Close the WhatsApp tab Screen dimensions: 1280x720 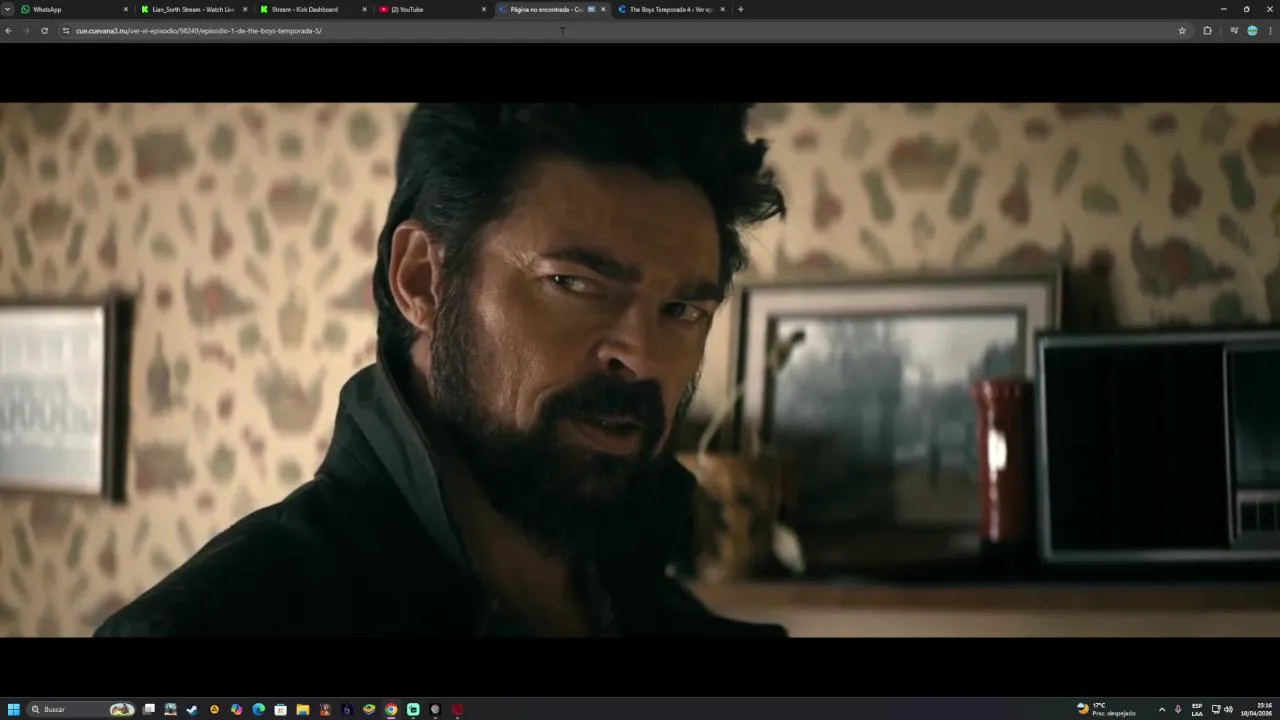coord(126,9)
